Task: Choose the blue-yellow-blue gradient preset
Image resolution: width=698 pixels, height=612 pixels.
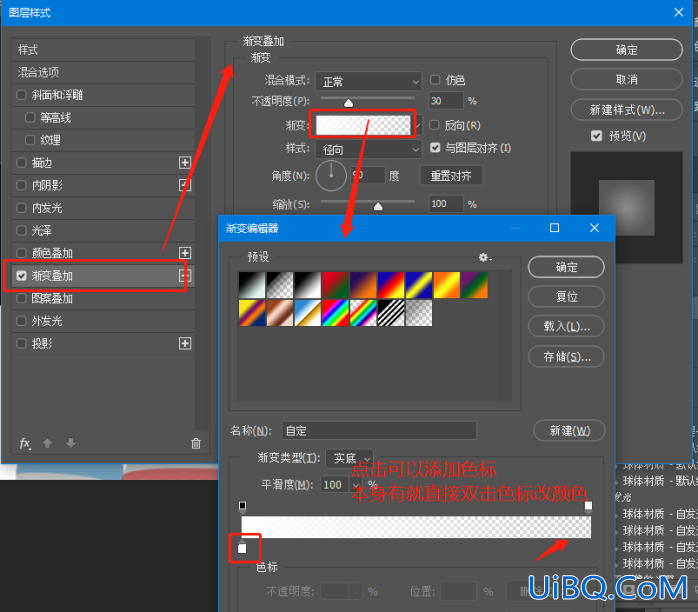Action: [x=419, y=285]
